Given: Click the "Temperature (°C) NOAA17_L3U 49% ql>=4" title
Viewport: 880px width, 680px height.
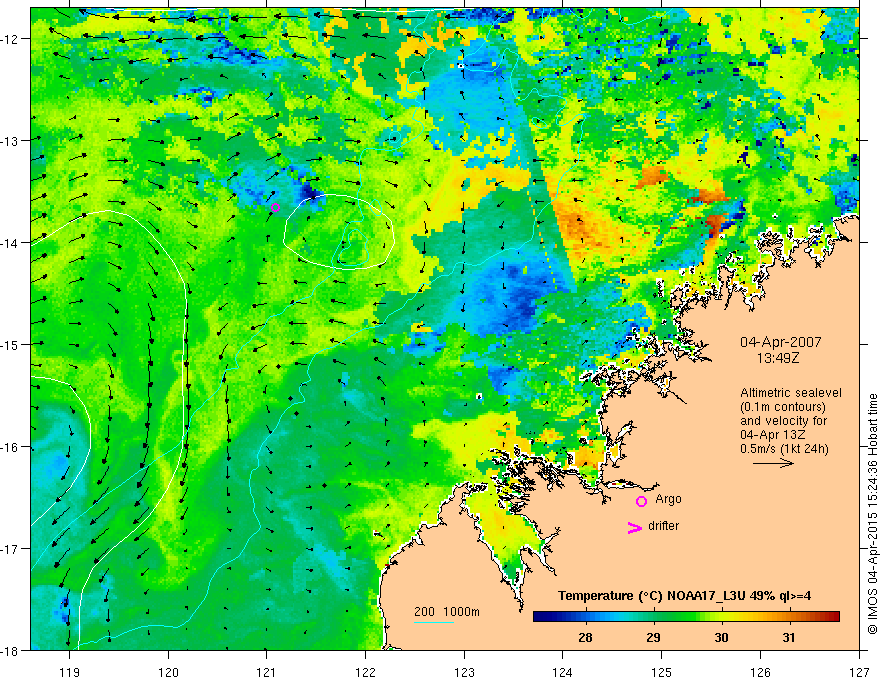Looking at the screenshot, I should tap(684, 596).
